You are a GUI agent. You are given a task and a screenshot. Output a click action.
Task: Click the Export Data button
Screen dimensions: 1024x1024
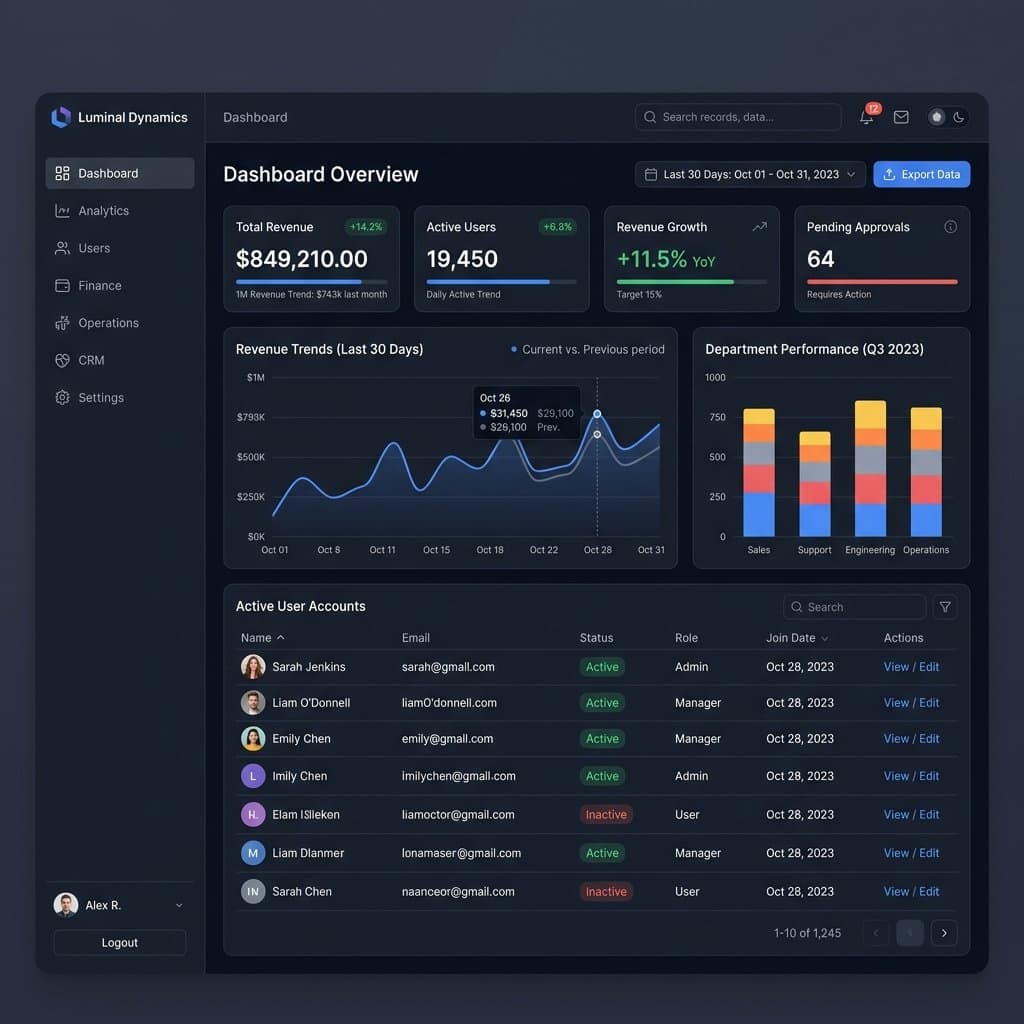tap(921, 175)
